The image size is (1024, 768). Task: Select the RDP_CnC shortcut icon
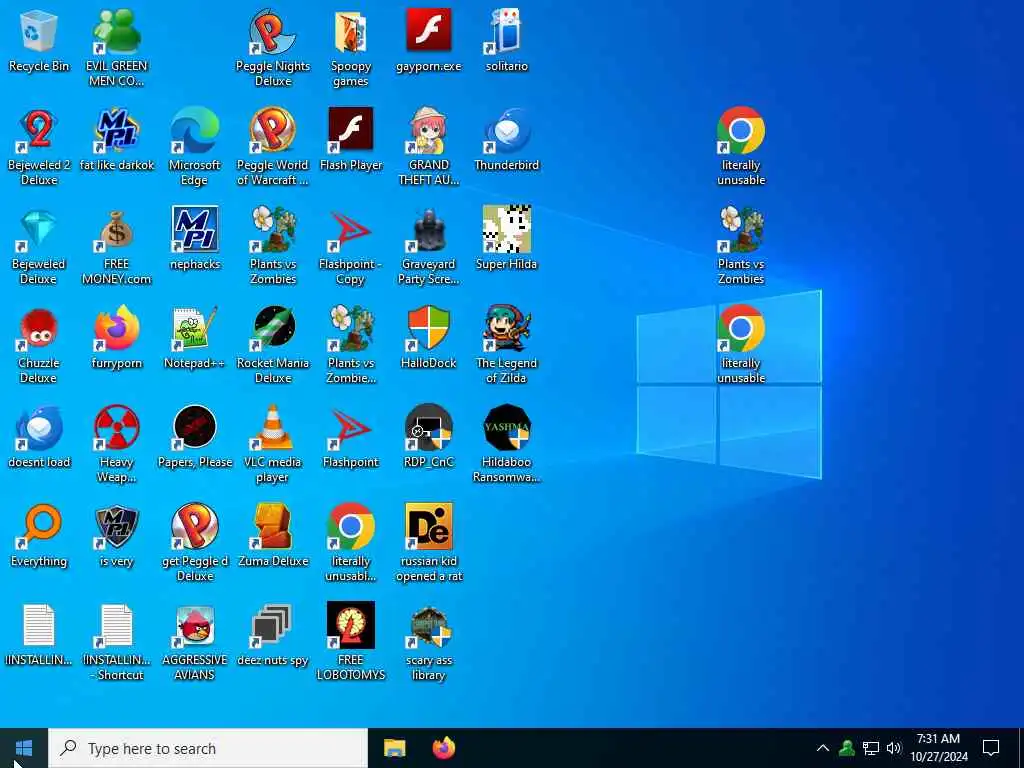point(428,428)
